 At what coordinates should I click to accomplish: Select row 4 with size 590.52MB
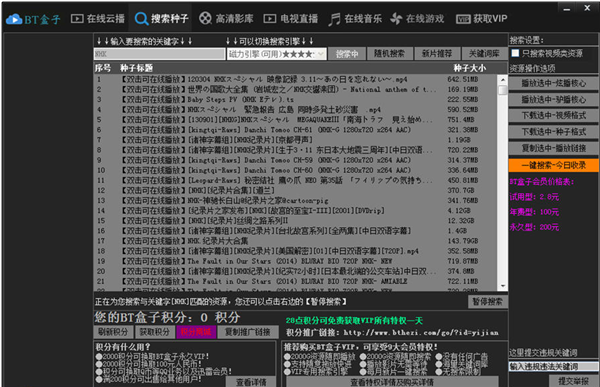point(295,109)
